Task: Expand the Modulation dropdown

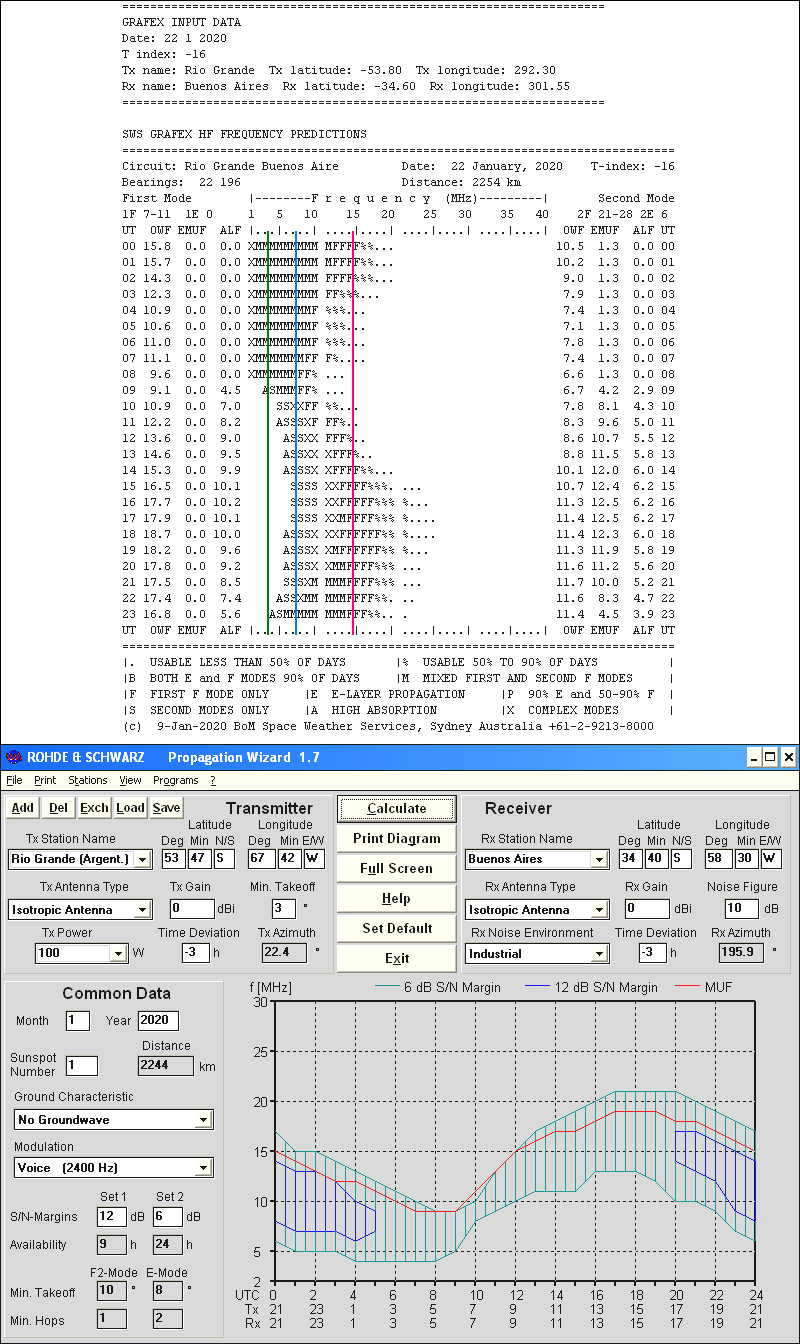Action: coord(204,1168)
